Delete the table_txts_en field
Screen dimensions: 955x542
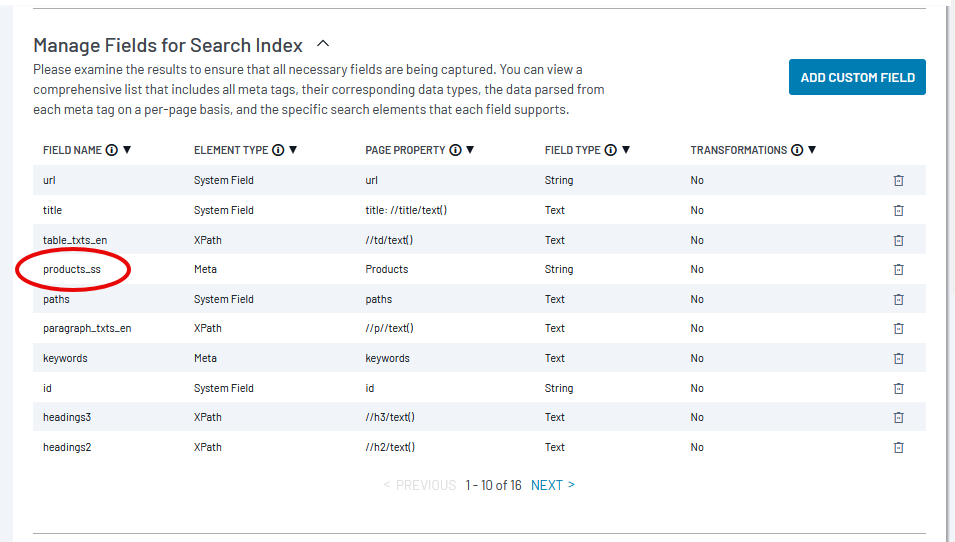click(x=898, y=240)
